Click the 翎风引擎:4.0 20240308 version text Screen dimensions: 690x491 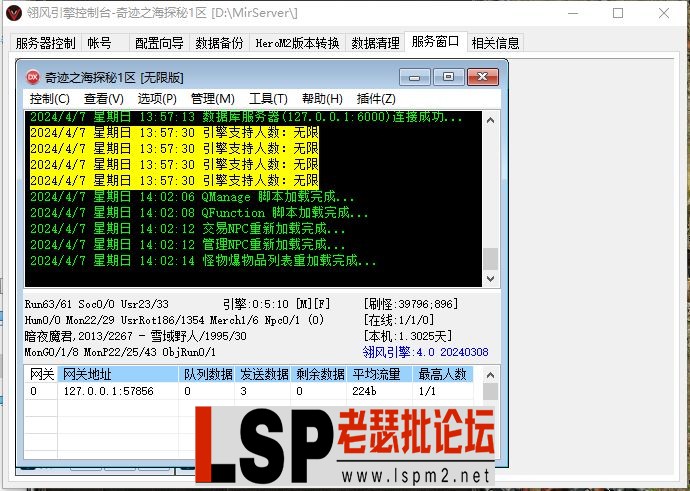(426, 352)
